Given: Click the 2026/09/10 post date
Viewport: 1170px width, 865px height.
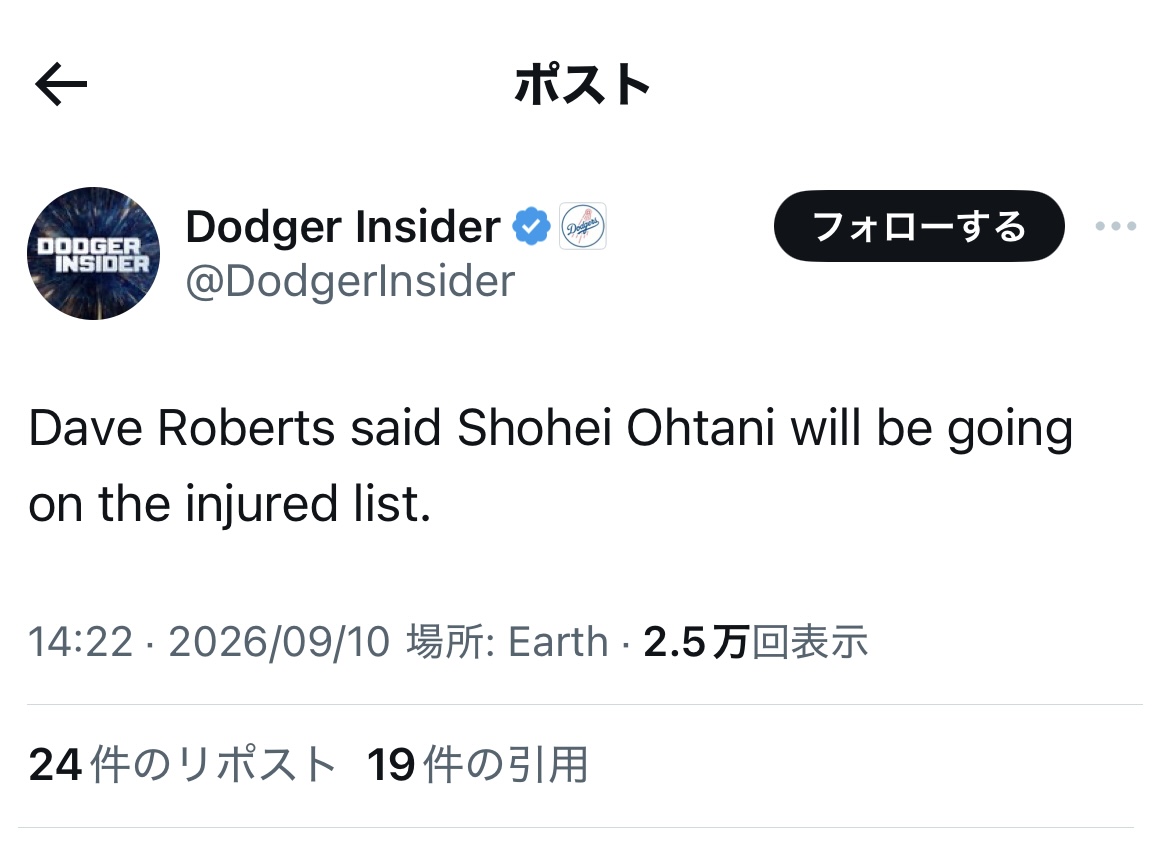Looking at the screenshot, I should click(x=279, y=642).
